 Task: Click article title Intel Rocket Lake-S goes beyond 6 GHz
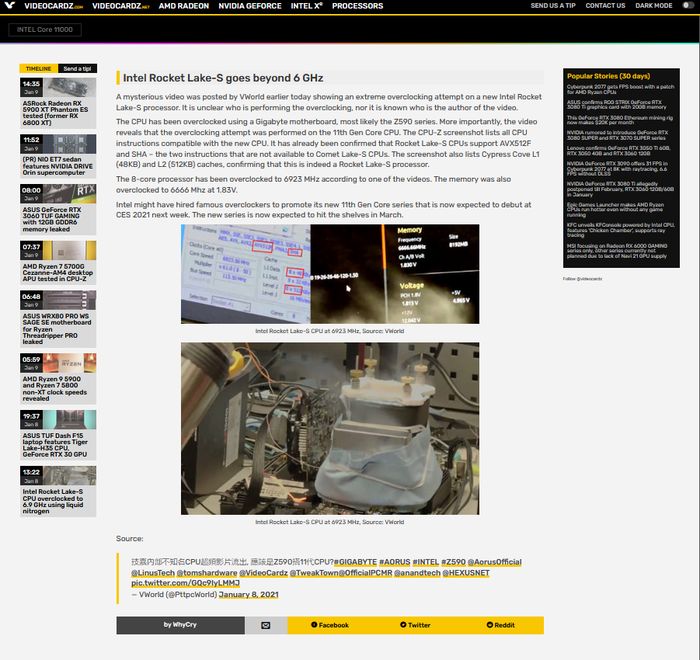(x=223, y=78)
